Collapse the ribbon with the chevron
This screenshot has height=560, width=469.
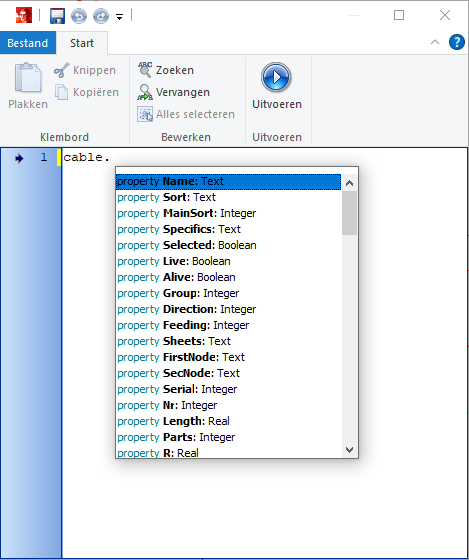pos(435,42)
